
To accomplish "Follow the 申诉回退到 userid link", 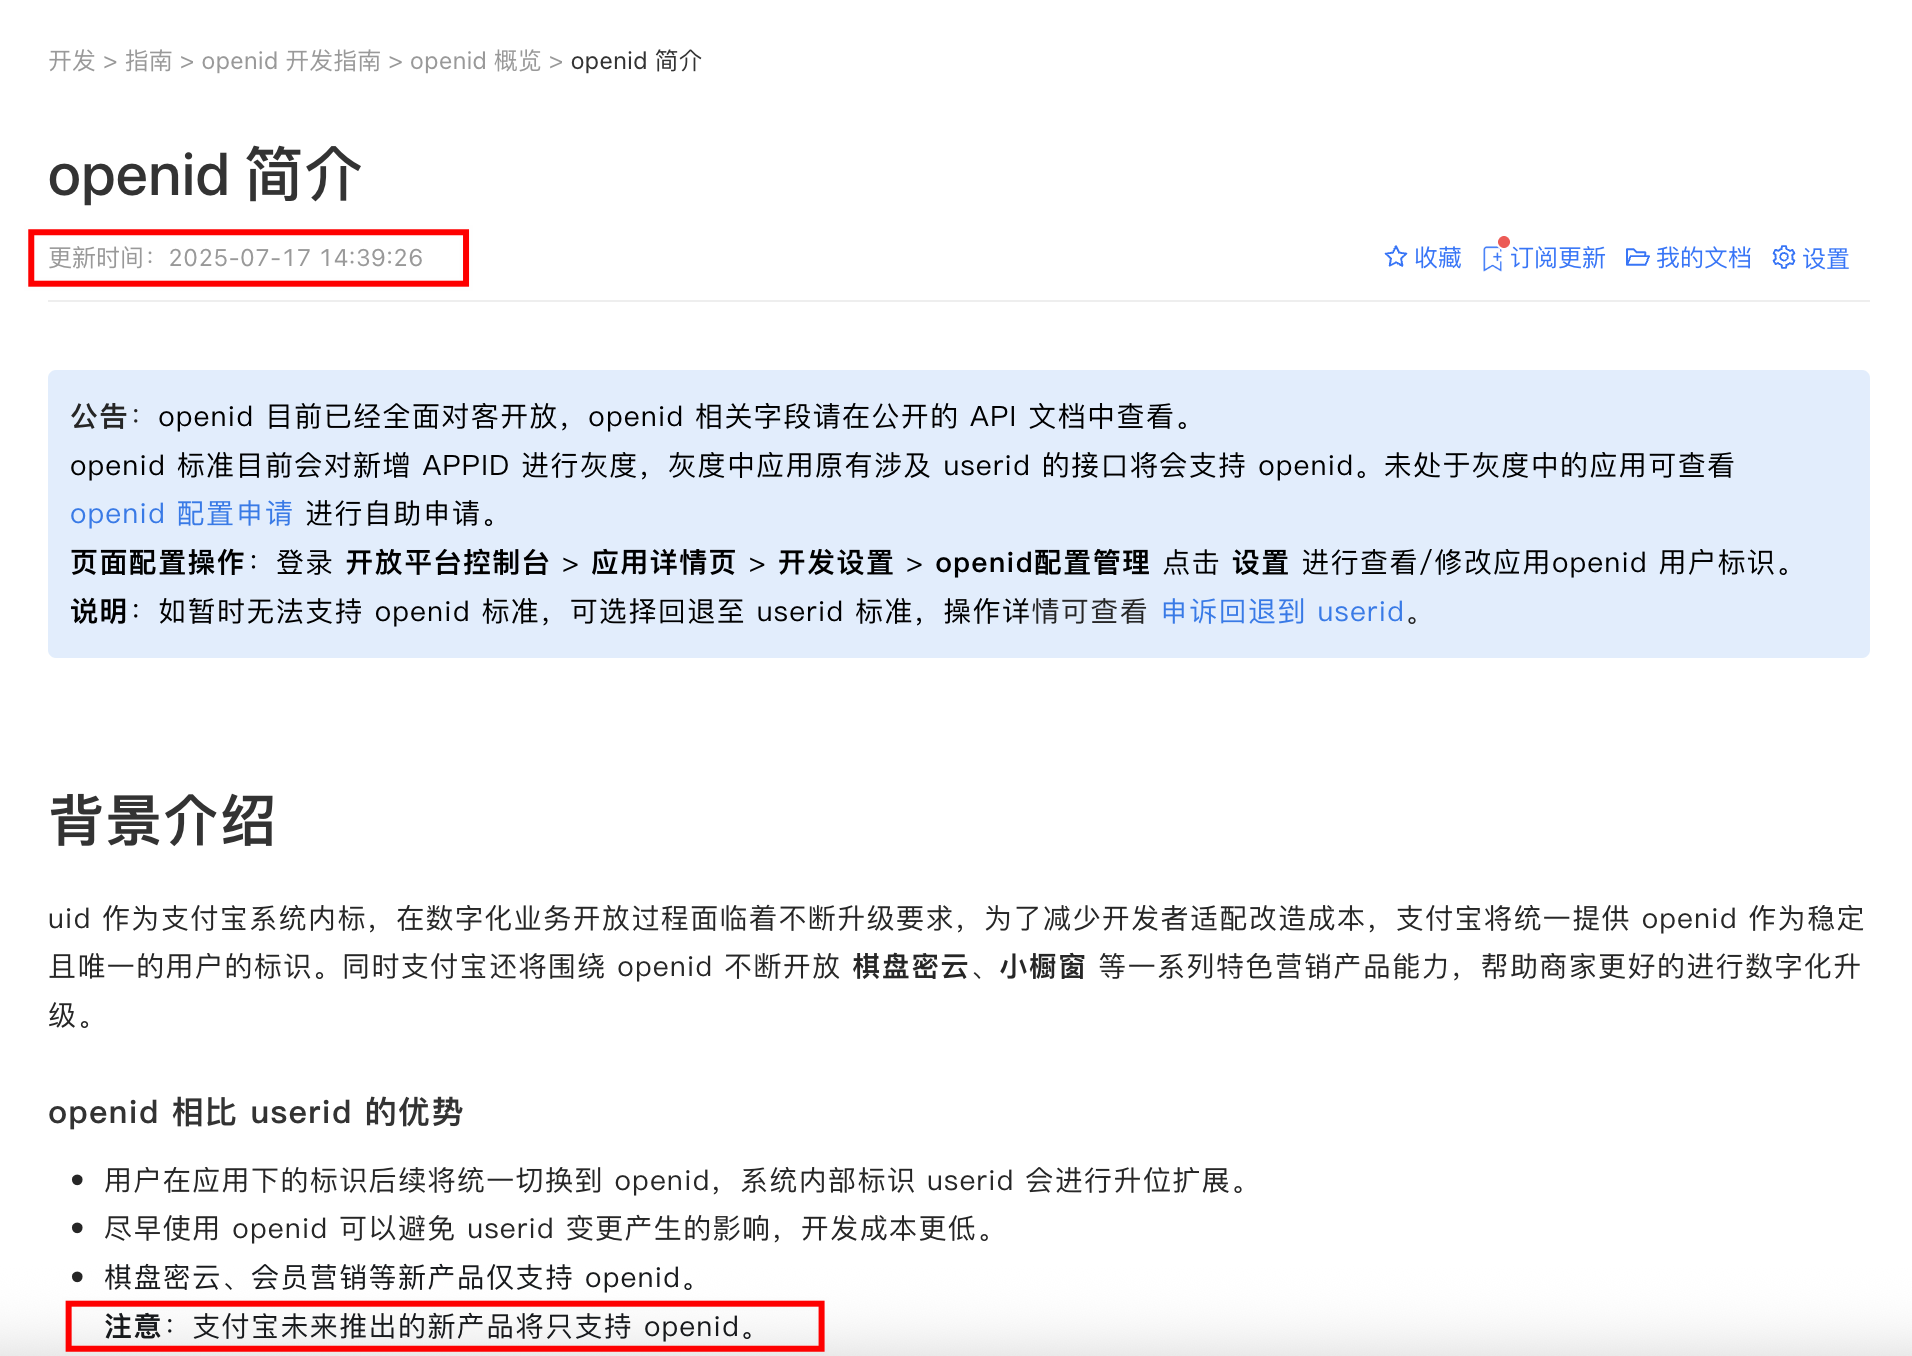I will click(x=1282, y=612).
